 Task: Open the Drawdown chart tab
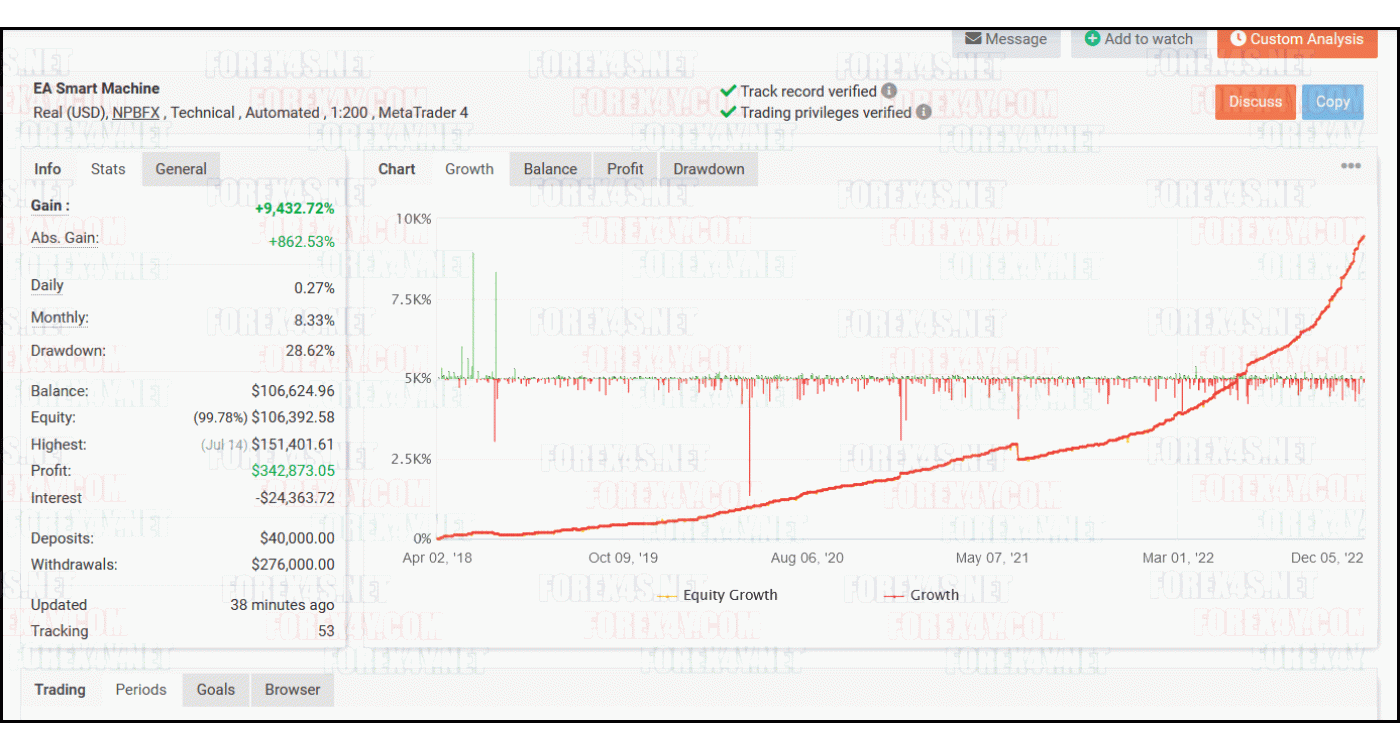click(x=708, y=169)
